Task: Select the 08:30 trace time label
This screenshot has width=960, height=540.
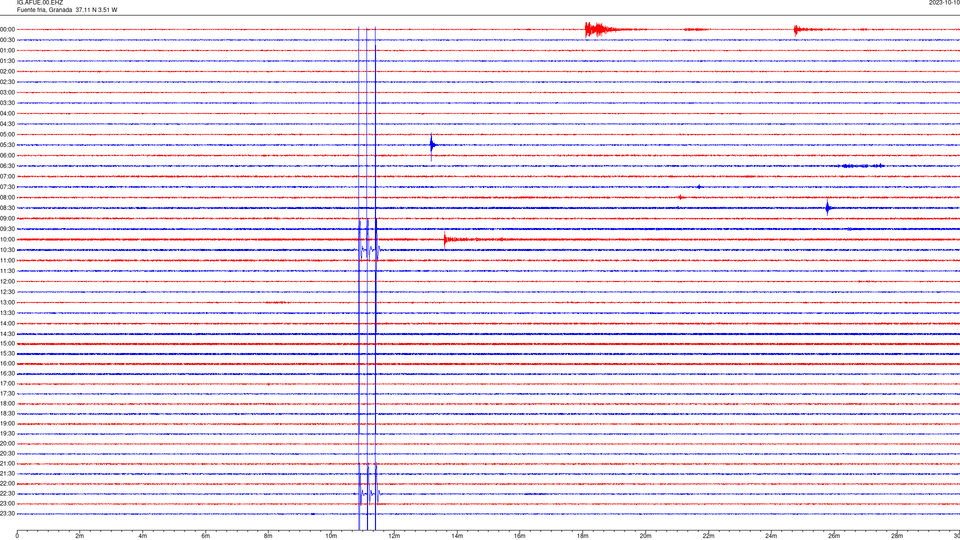Action: tap(7, 208)
